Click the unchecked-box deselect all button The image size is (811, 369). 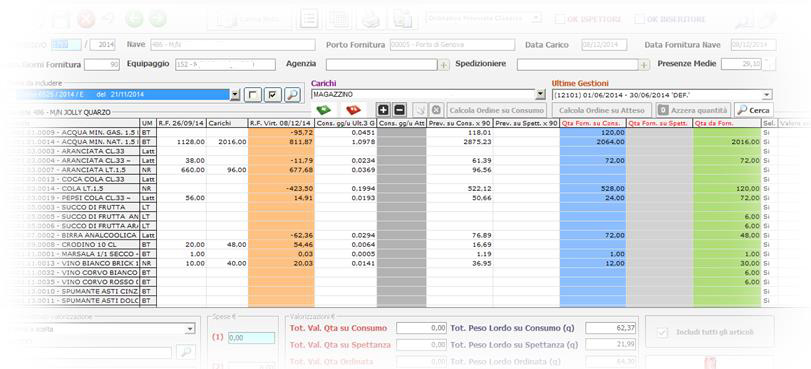pyautogui.click(x=252, y=95)
